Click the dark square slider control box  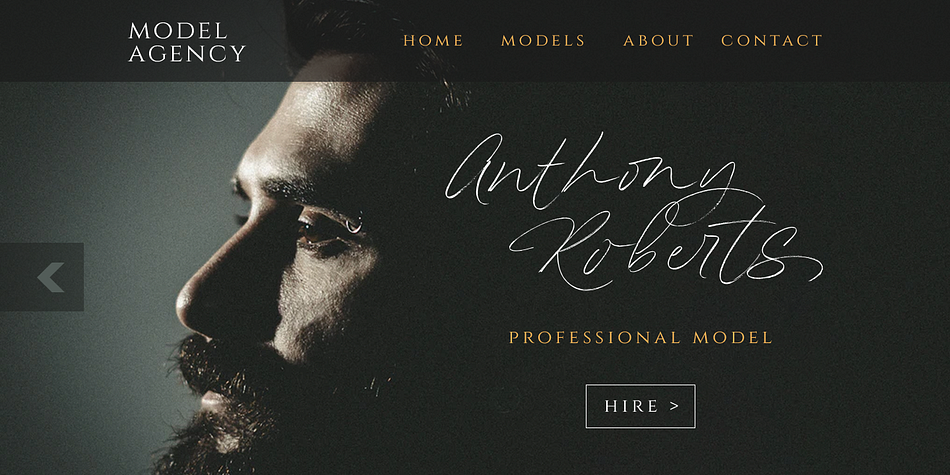click(42, 277)
